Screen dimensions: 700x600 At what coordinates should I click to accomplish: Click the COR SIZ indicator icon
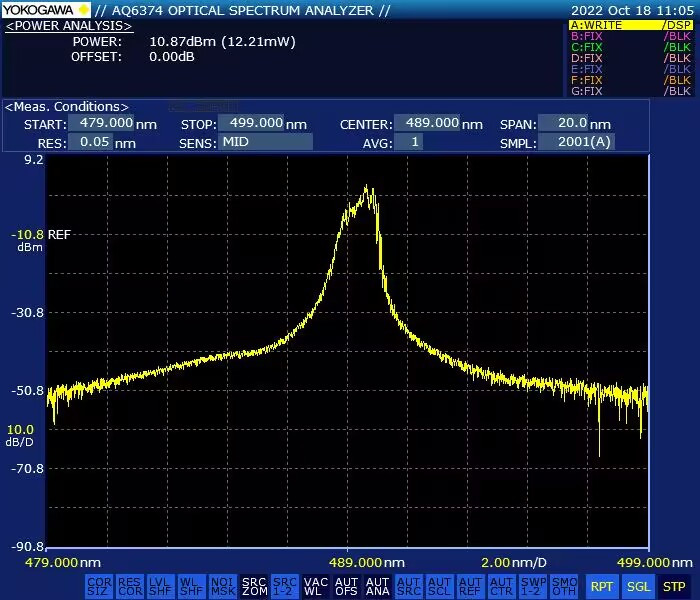coord(99,586)
